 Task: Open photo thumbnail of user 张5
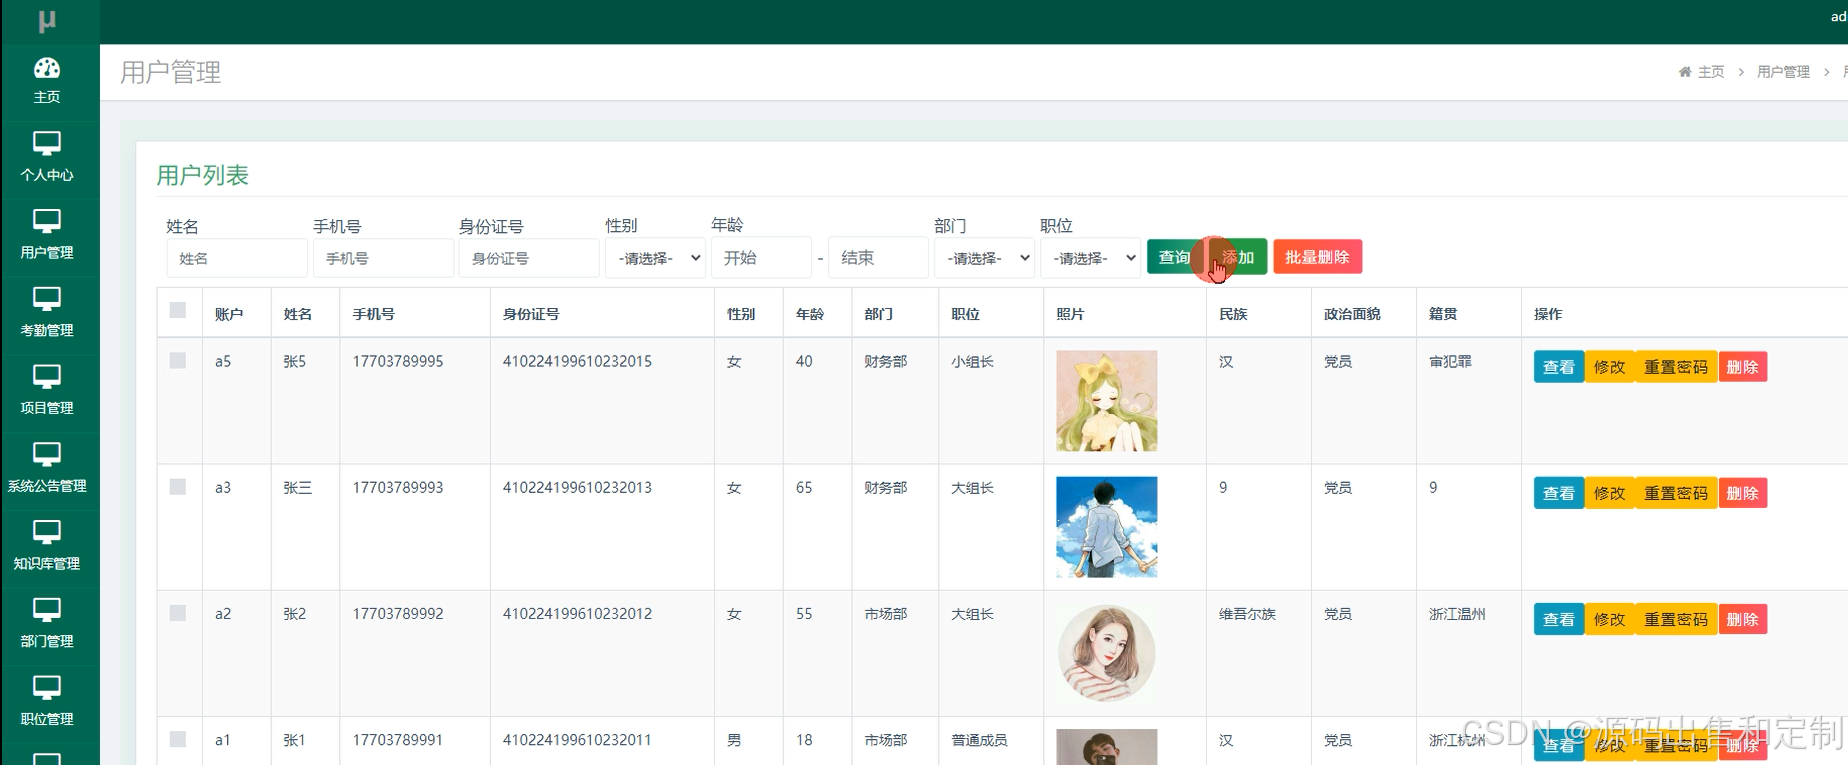point(1107,400)
